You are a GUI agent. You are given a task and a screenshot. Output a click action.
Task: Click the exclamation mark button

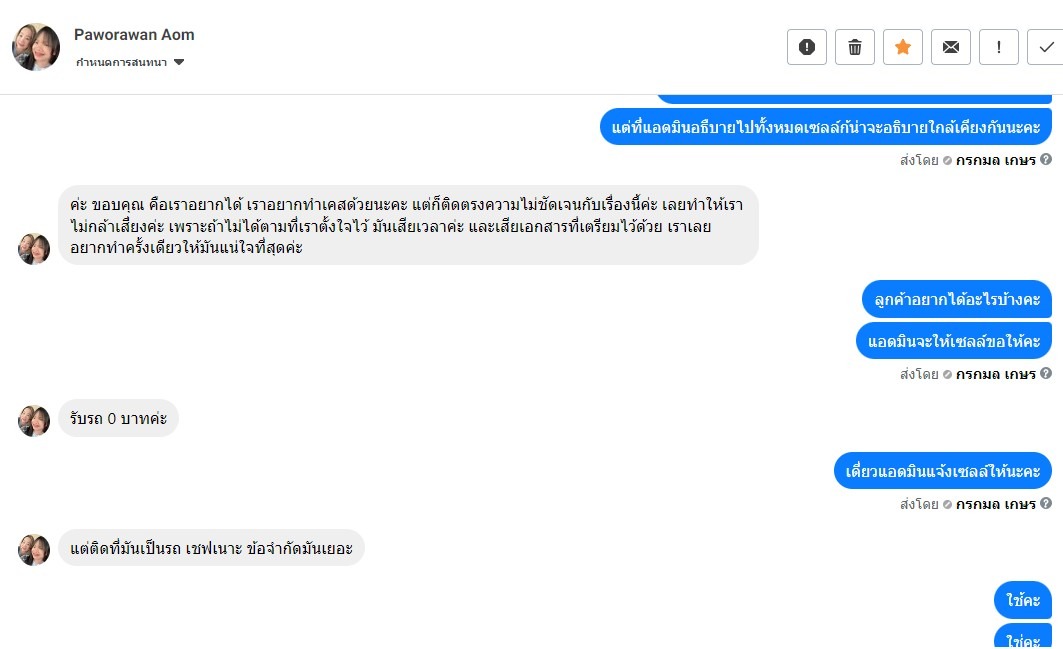(999, 47)
